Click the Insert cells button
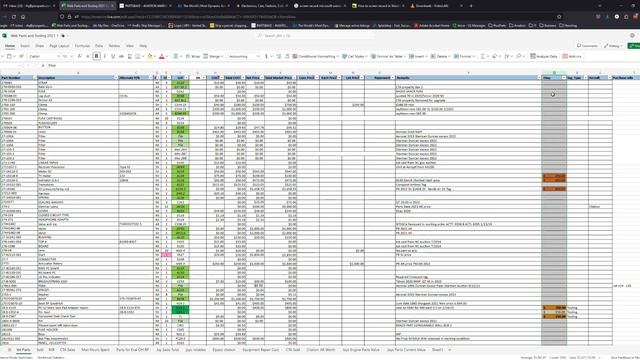Screen dimensions: 640x360 (x=418, y=56)
